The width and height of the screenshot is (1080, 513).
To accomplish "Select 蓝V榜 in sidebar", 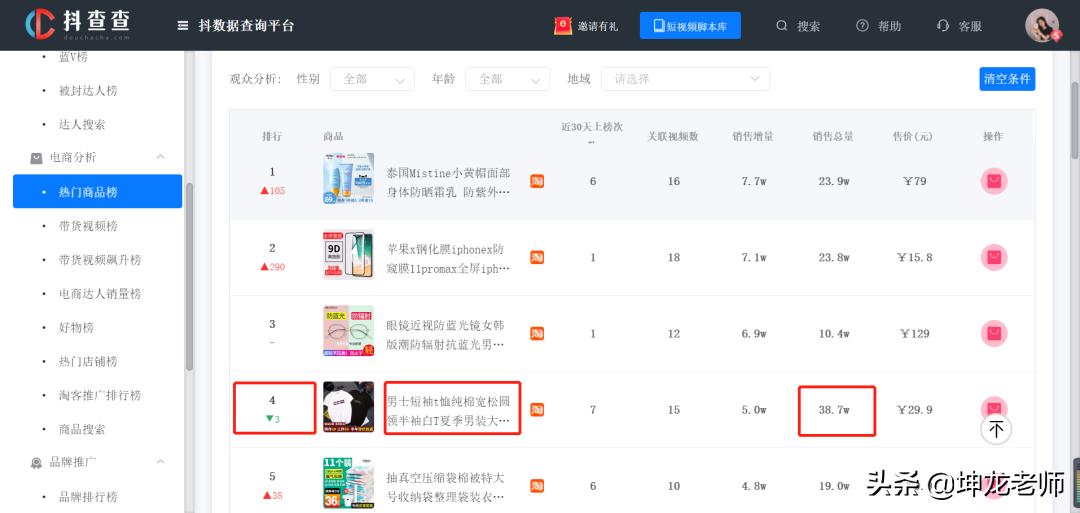I will pyautogui.click(x=74, y=56).
